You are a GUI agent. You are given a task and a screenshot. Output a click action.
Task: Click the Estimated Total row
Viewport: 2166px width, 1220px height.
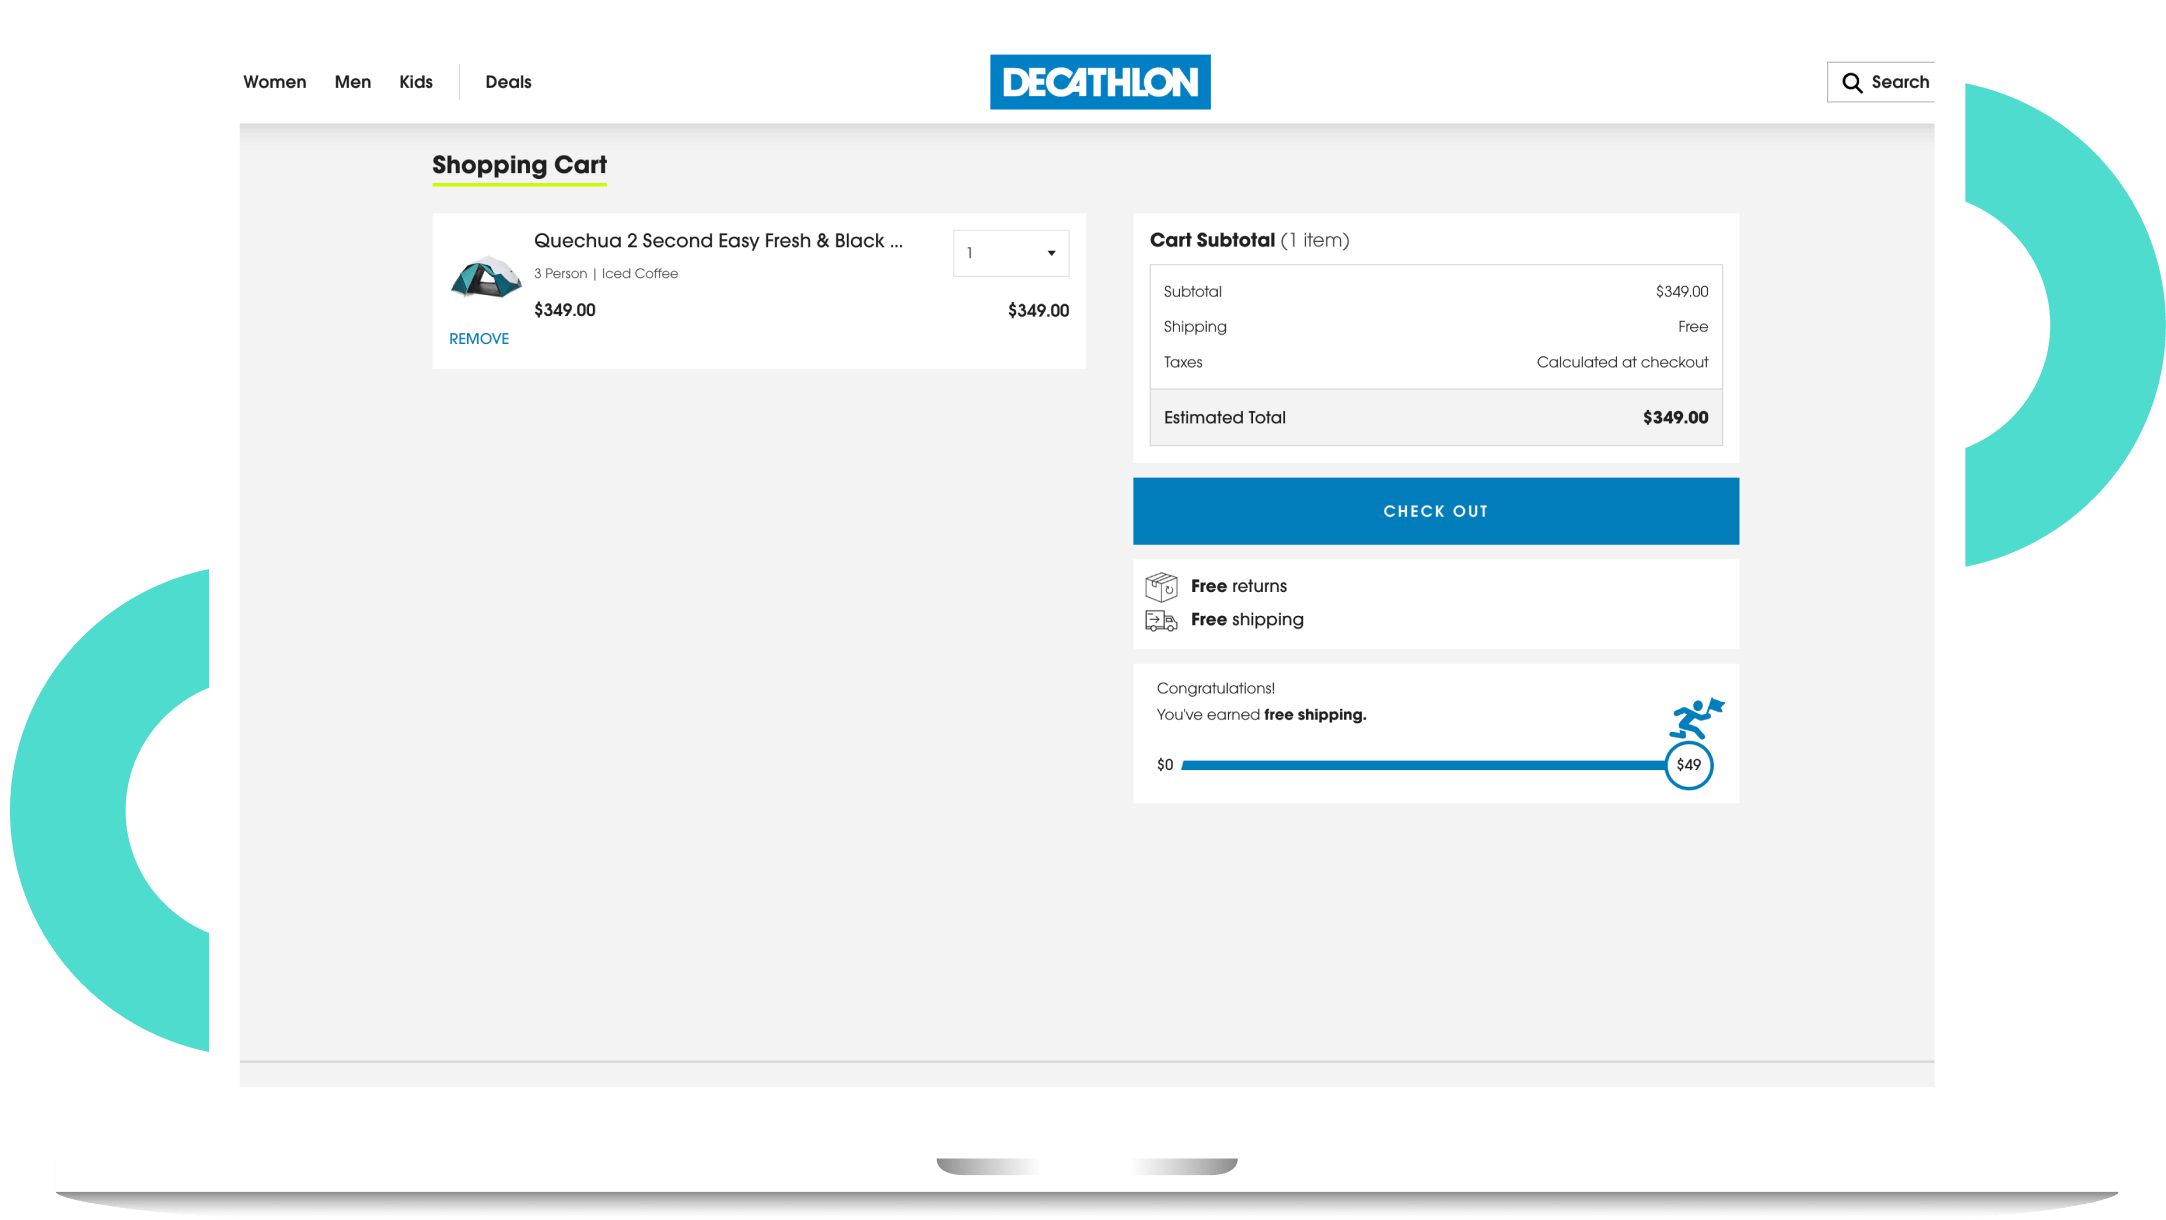coord(1435,418)
